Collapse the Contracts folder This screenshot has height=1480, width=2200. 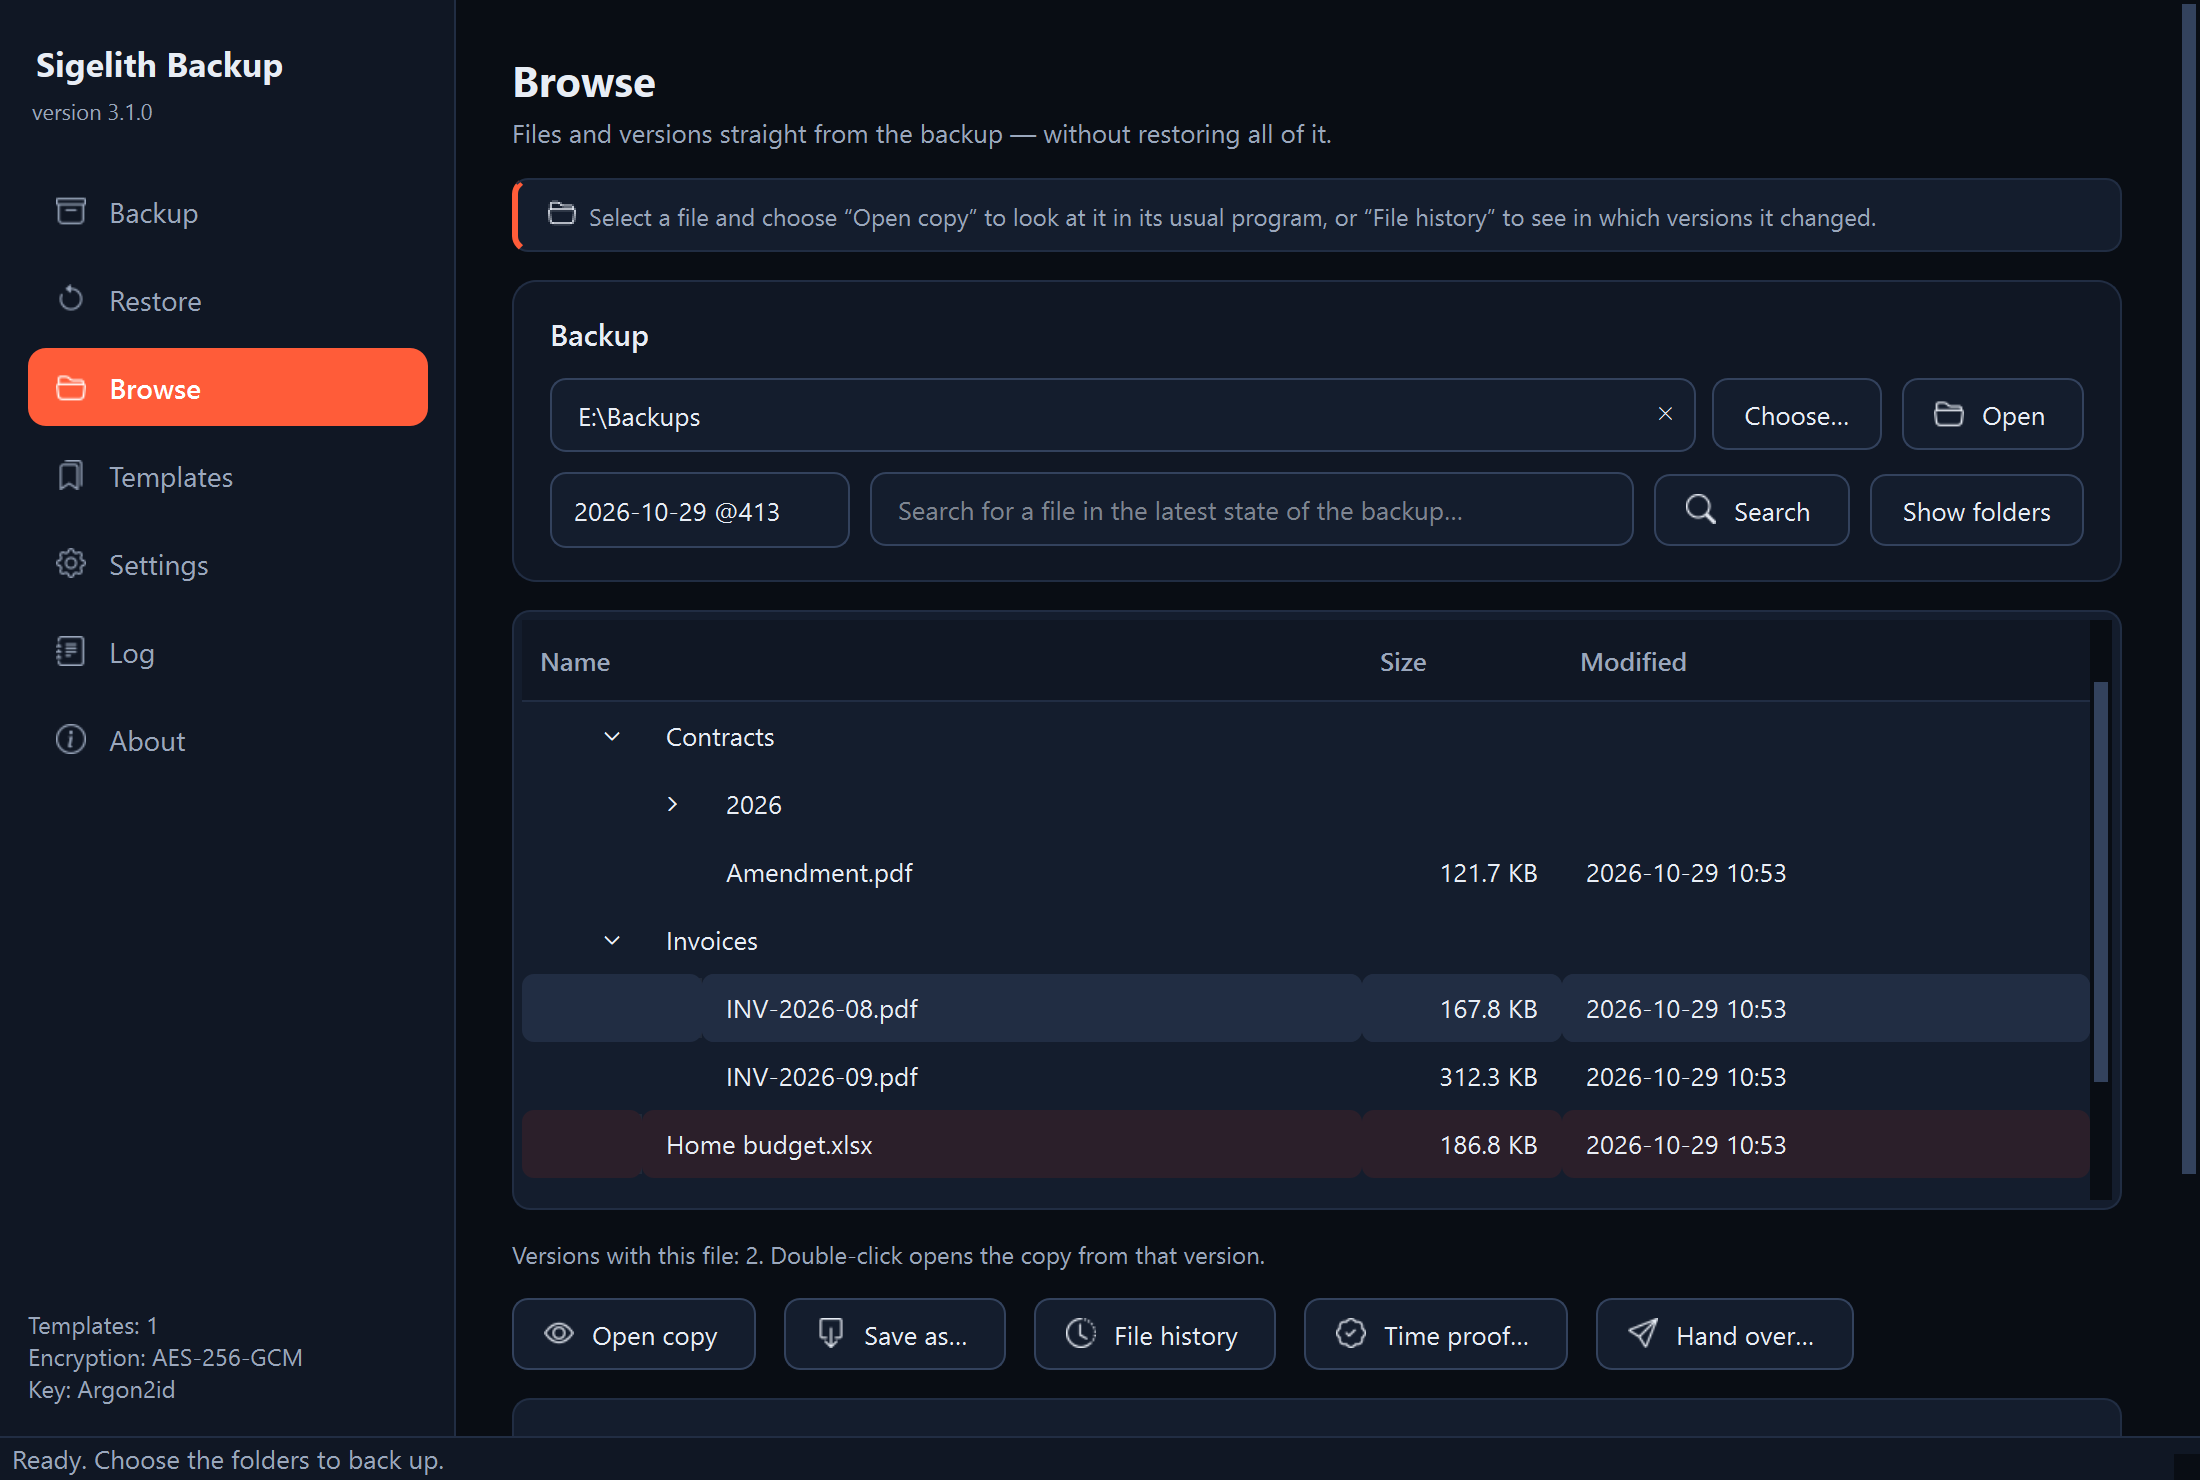[612, 737]
